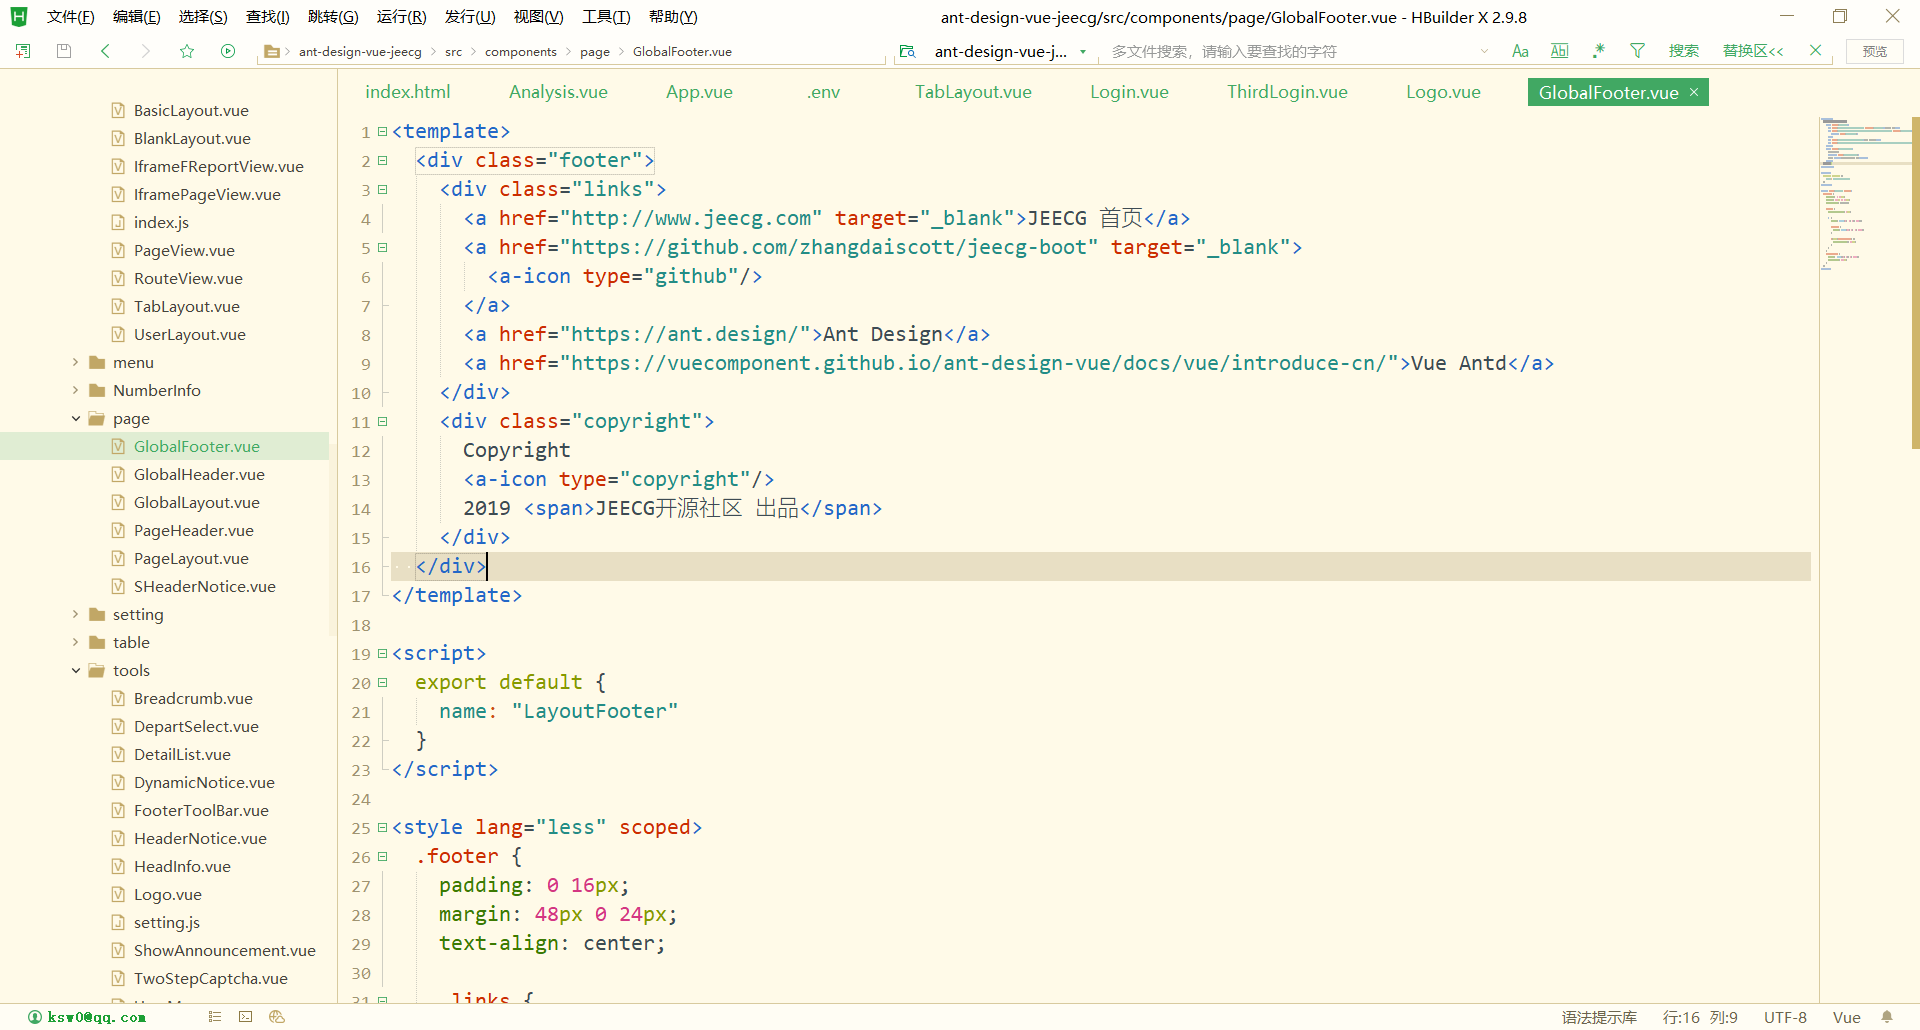The image size is (1920, 1030).
Task: Collapse the tools folder
Action: 75,670
